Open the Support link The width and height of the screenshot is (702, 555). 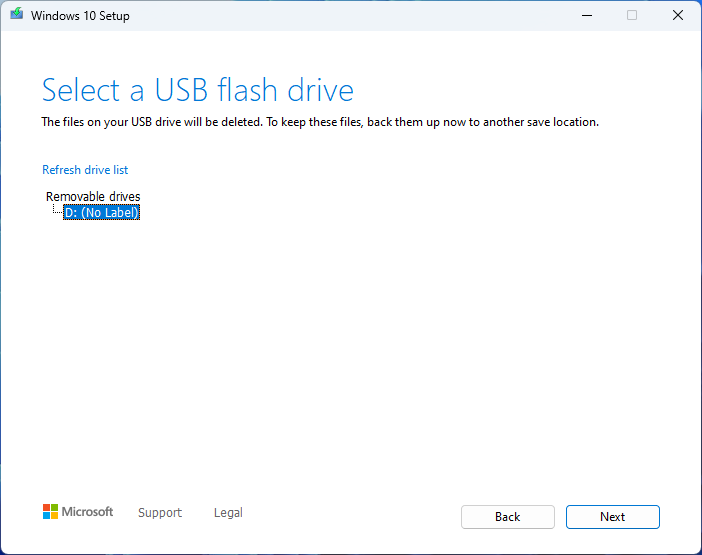pyautogui.click(x=160, y=513)
